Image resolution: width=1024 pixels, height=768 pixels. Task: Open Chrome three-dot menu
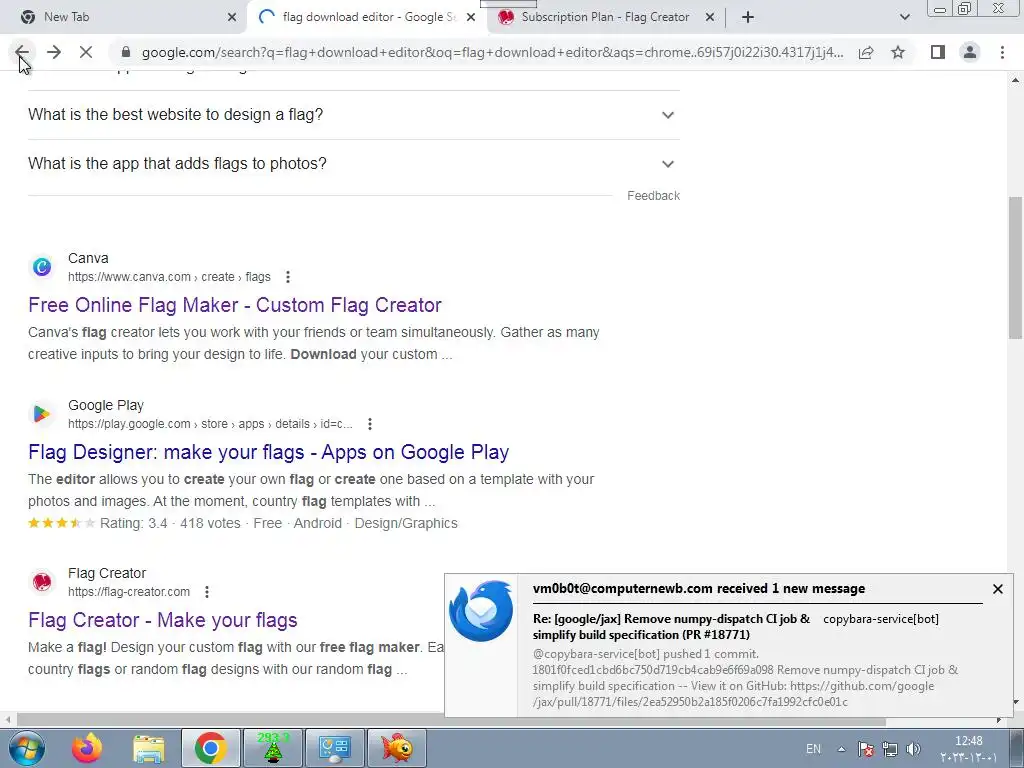(x=1002, y=52)
